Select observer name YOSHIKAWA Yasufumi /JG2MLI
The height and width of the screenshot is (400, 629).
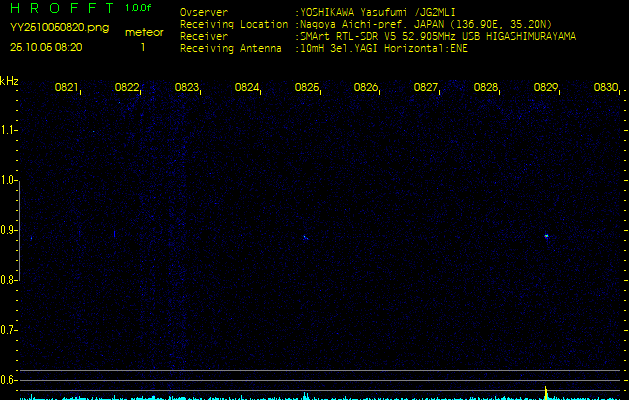(x=377, y=12)
